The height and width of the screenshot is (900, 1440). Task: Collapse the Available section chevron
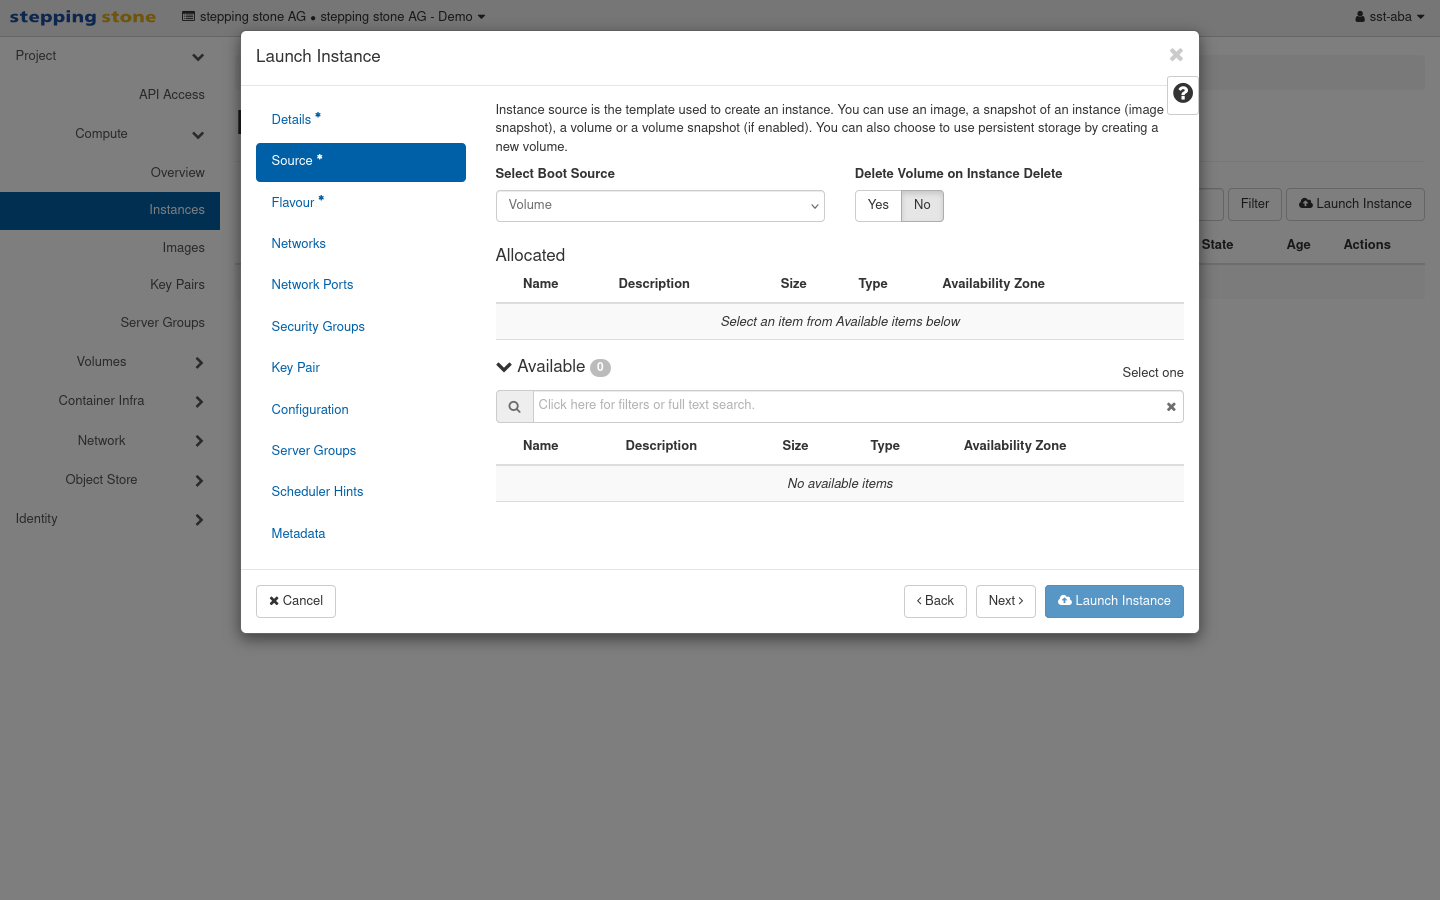pyautogui.click(x=504, y=367)
